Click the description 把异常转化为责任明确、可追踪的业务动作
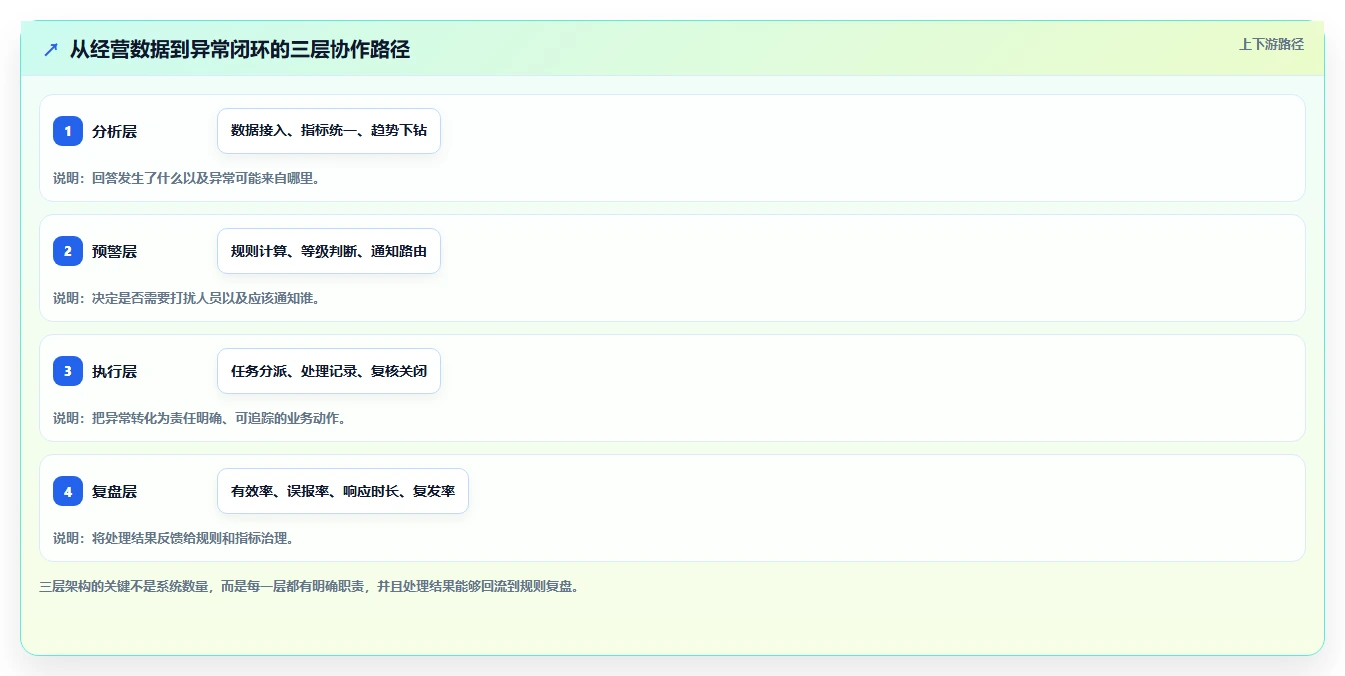This screenshot has width=1345, height=676. [219, 418]
